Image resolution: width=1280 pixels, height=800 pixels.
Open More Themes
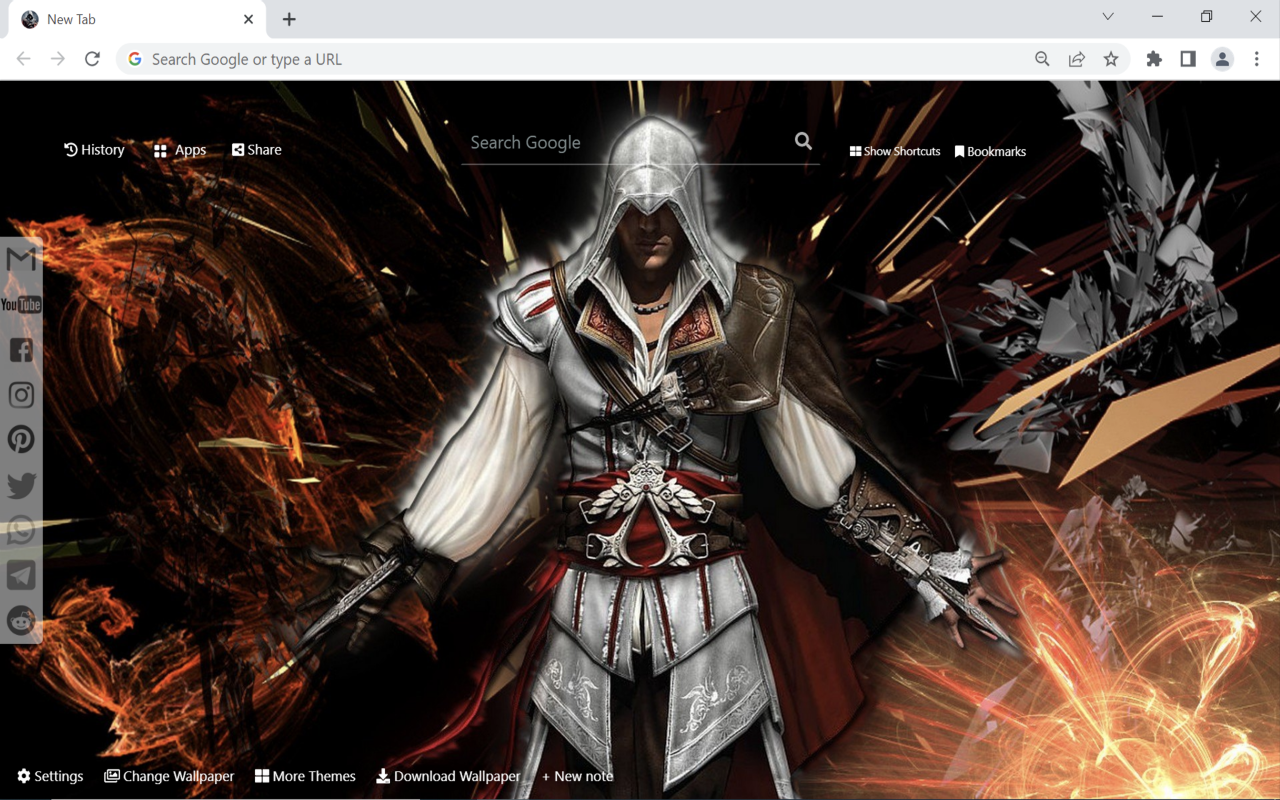305,776
